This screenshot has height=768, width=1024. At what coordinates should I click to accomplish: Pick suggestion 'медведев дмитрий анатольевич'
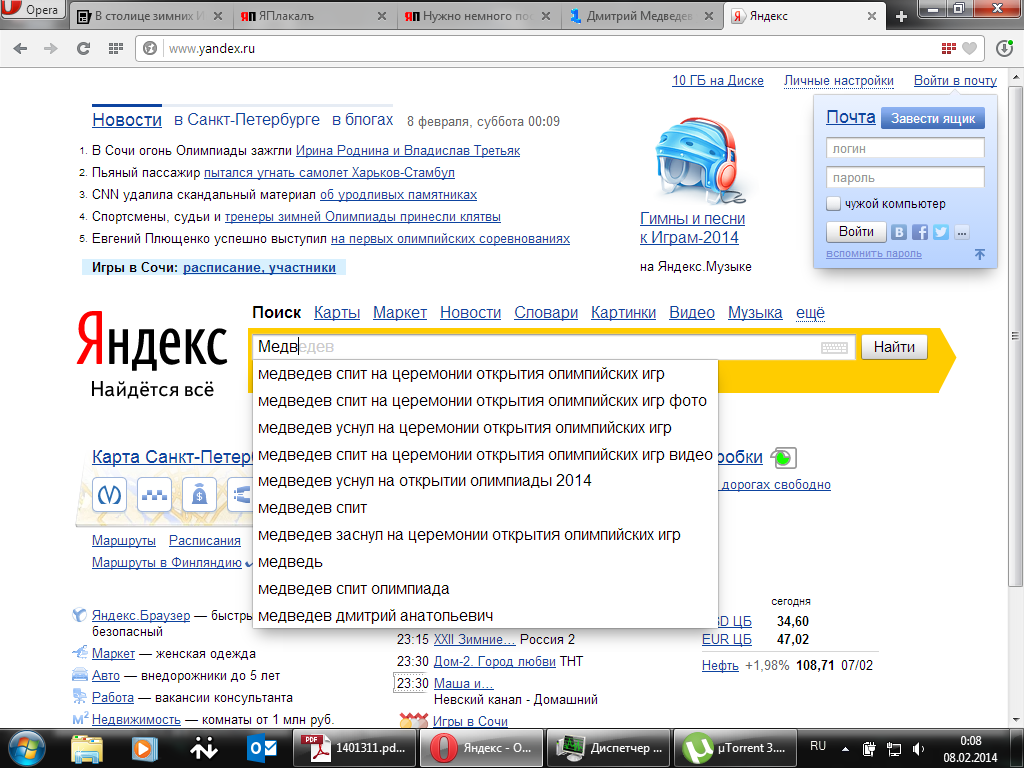click(x=375, y=615)
